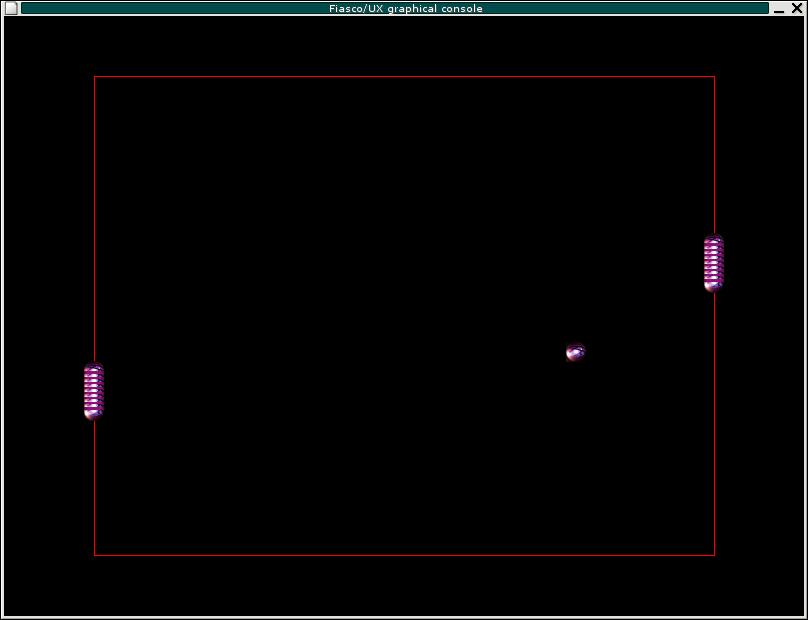This screenshot has width=808, height=620.
Task: Click the top cap of the left paddle
Action: tap(94, 367)
